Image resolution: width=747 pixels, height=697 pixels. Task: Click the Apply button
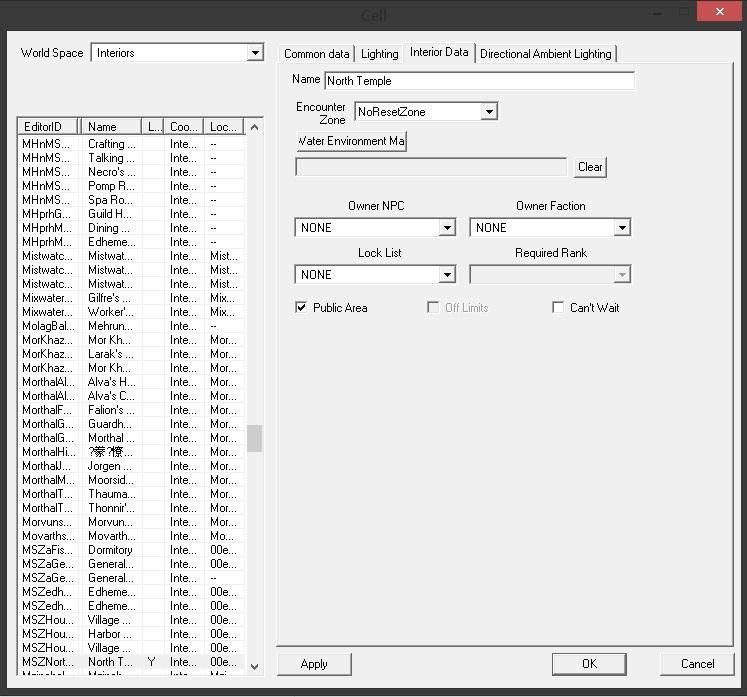pos(314,664)
